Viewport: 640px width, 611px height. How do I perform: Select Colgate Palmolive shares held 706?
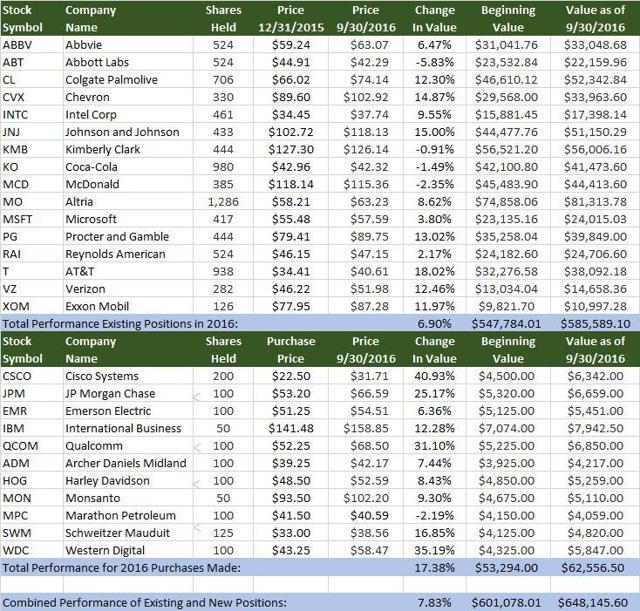[x=223, y=80]
